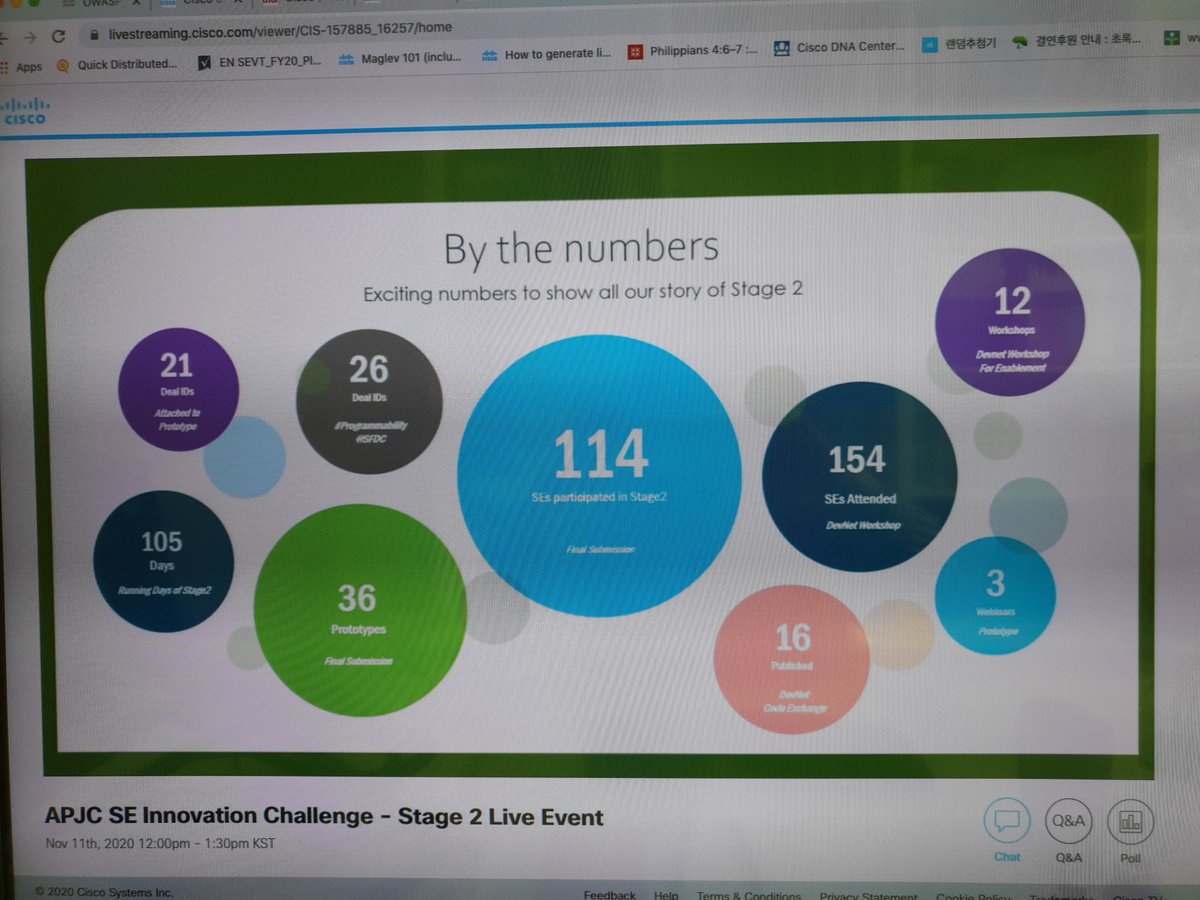The image size is (1200, 900).
Task: Click the Cisco logo
Action: coord(23,110)
